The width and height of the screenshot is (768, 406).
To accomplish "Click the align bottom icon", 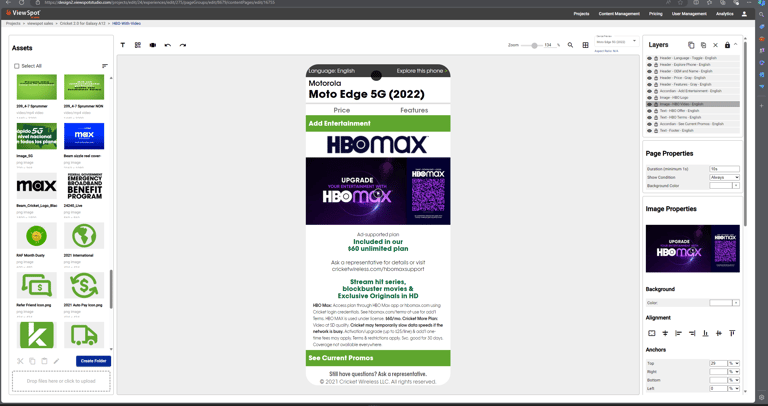I will [705, 333].
